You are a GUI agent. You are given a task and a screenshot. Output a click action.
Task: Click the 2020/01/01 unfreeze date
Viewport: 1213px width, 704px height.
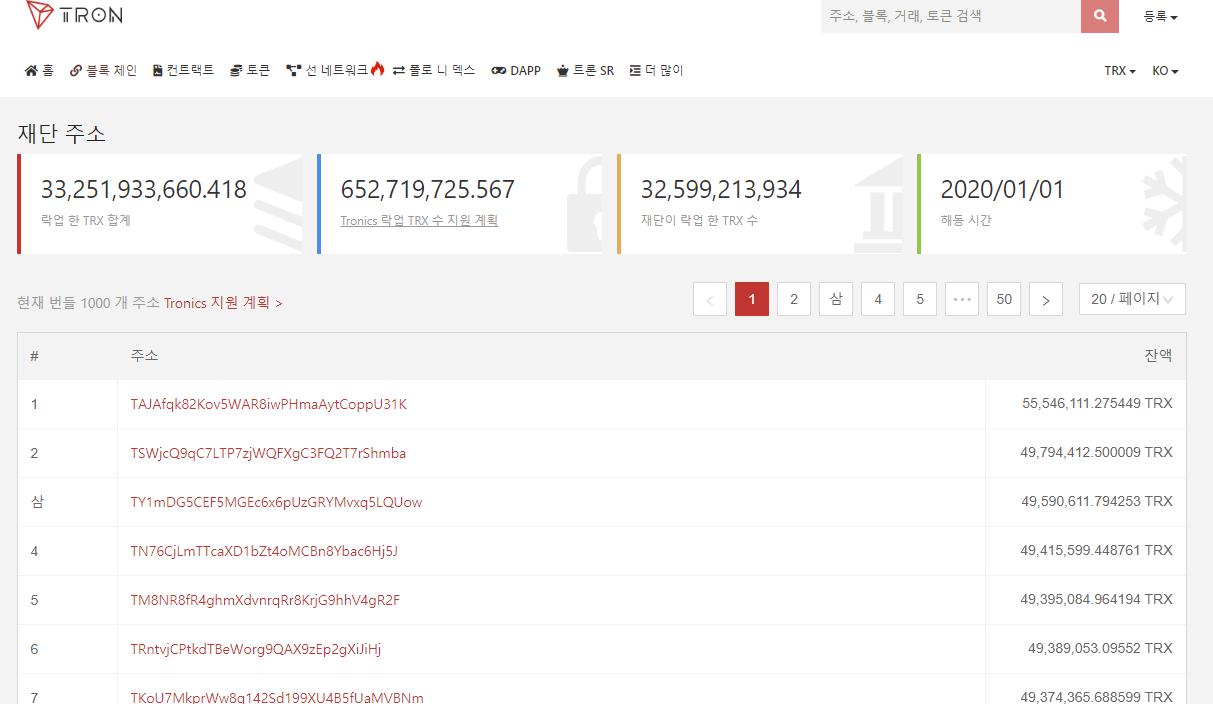[x=1002, y=189]
